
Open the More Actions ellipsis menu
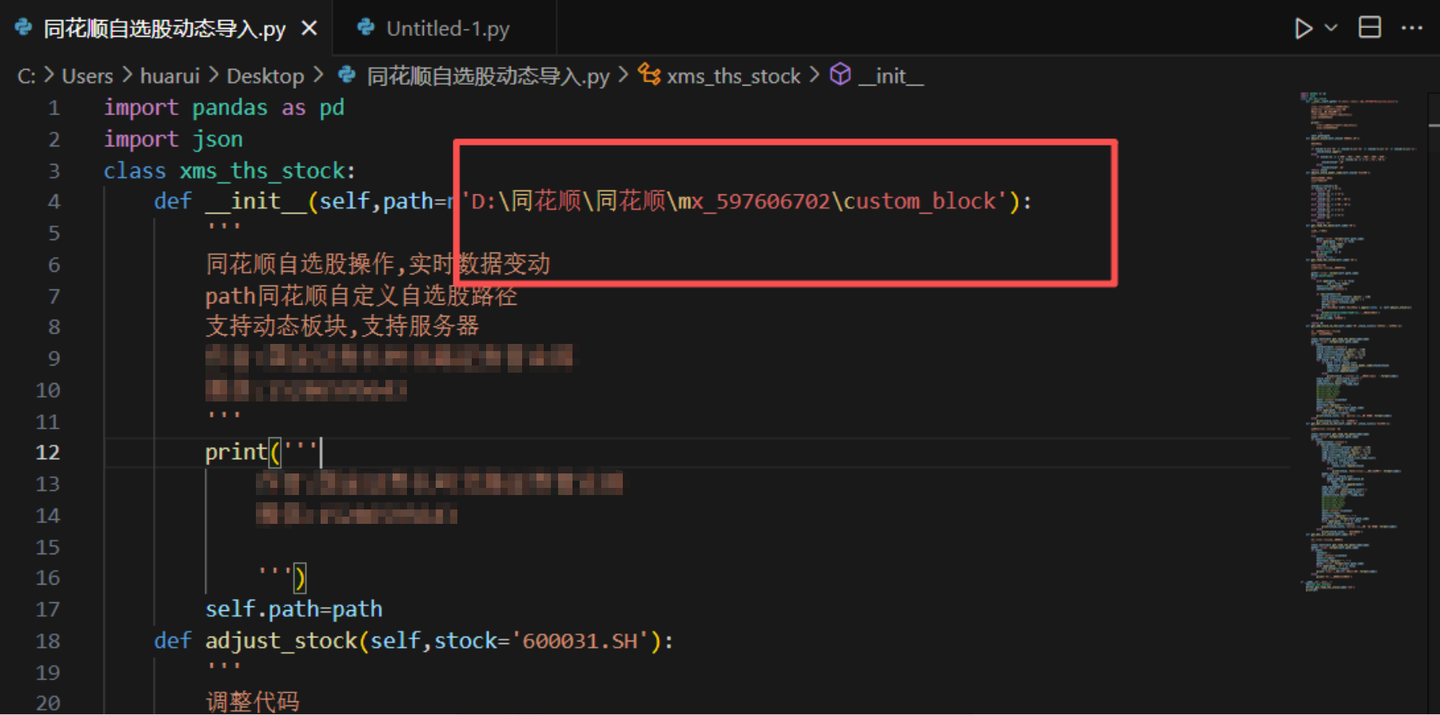point(1412,28)
